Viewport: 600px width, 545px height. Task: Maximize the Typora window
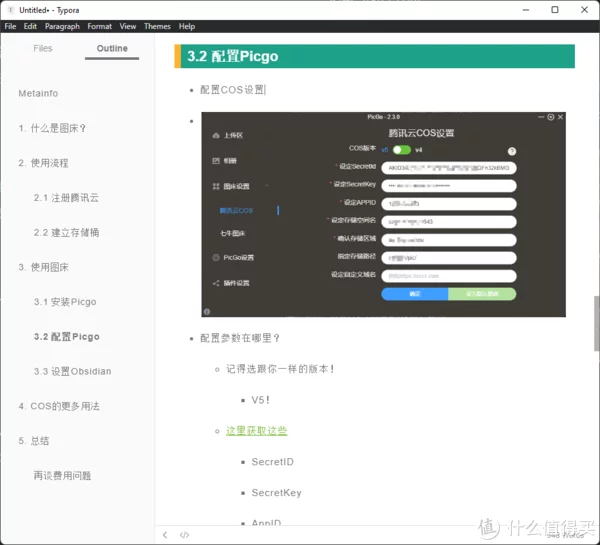pyautogui.click(x=555, y=10)
